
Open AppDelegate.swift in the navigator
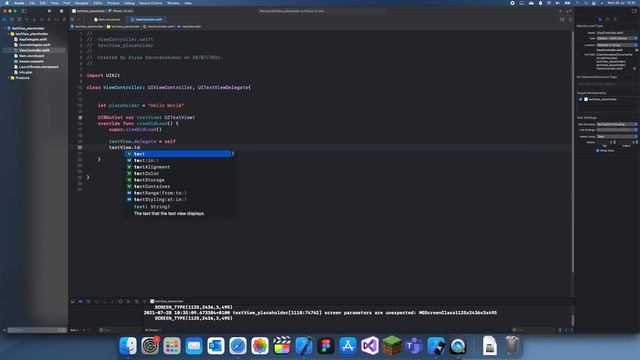[33, 39]
